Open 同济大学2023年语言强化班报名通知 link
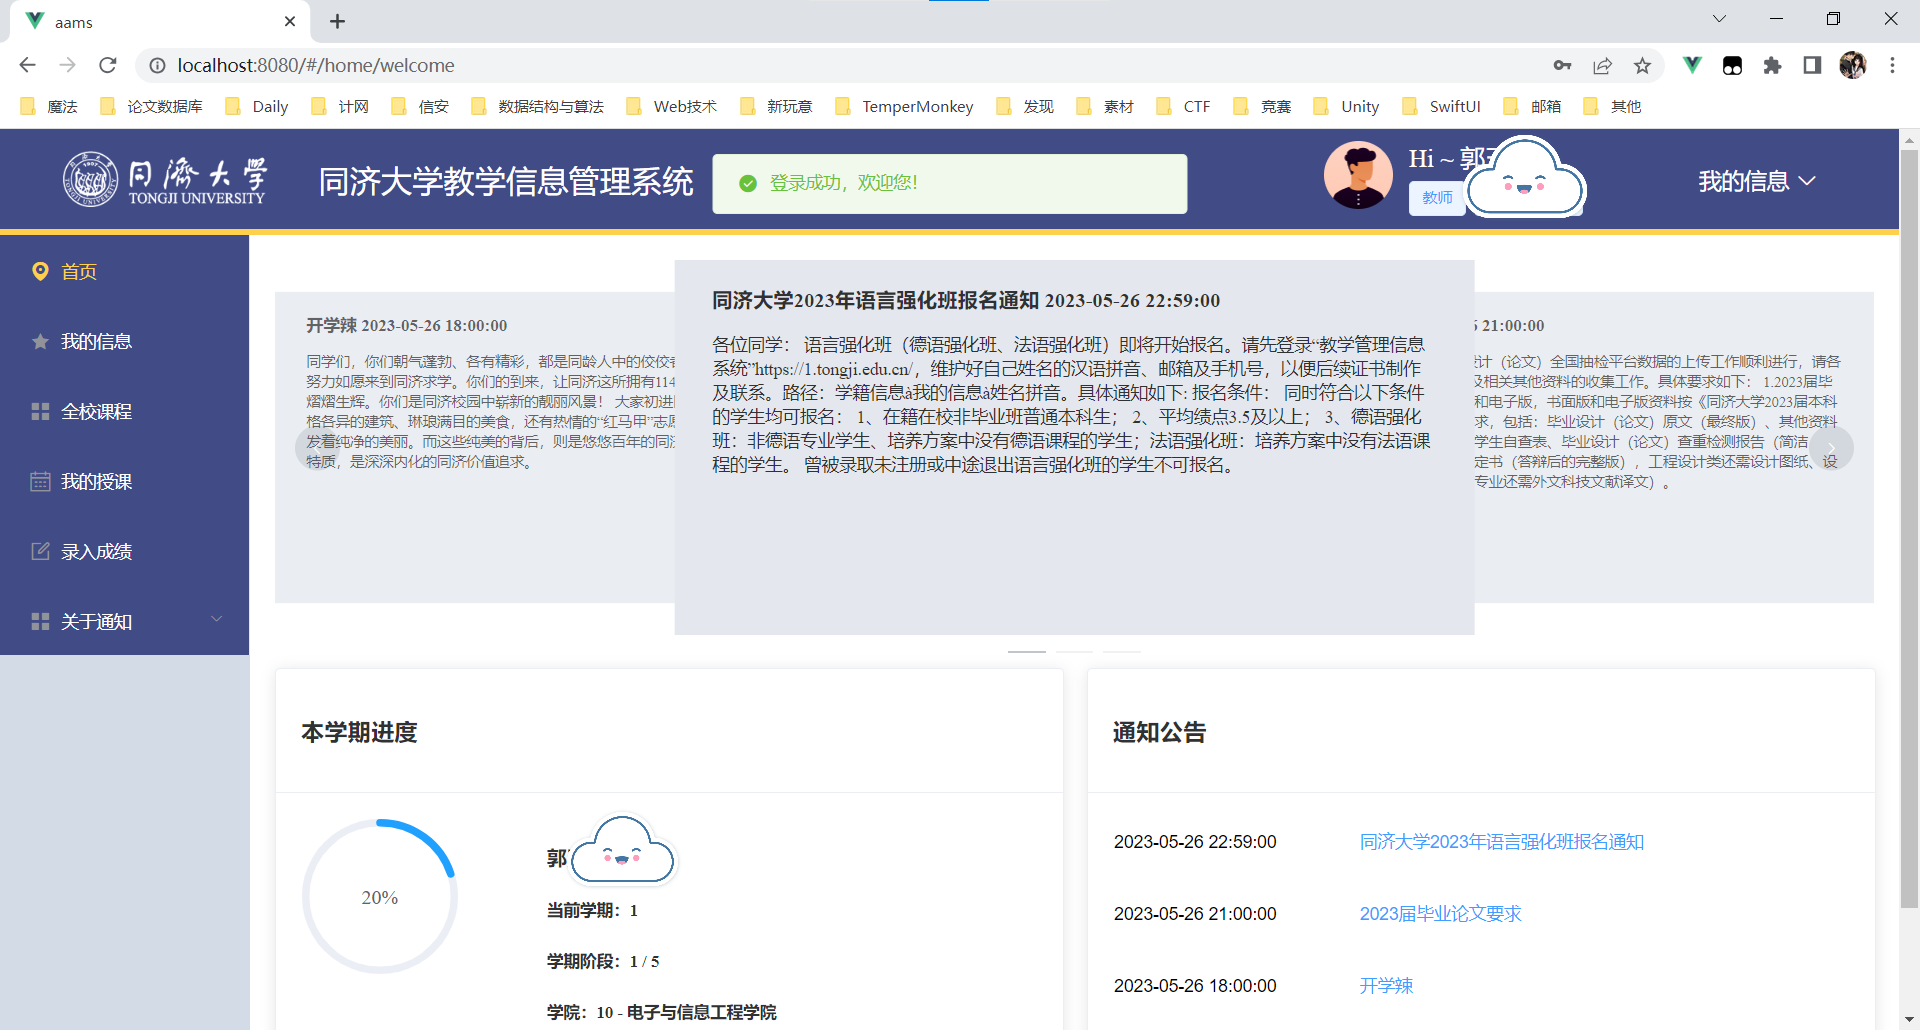 point(1501,842)
